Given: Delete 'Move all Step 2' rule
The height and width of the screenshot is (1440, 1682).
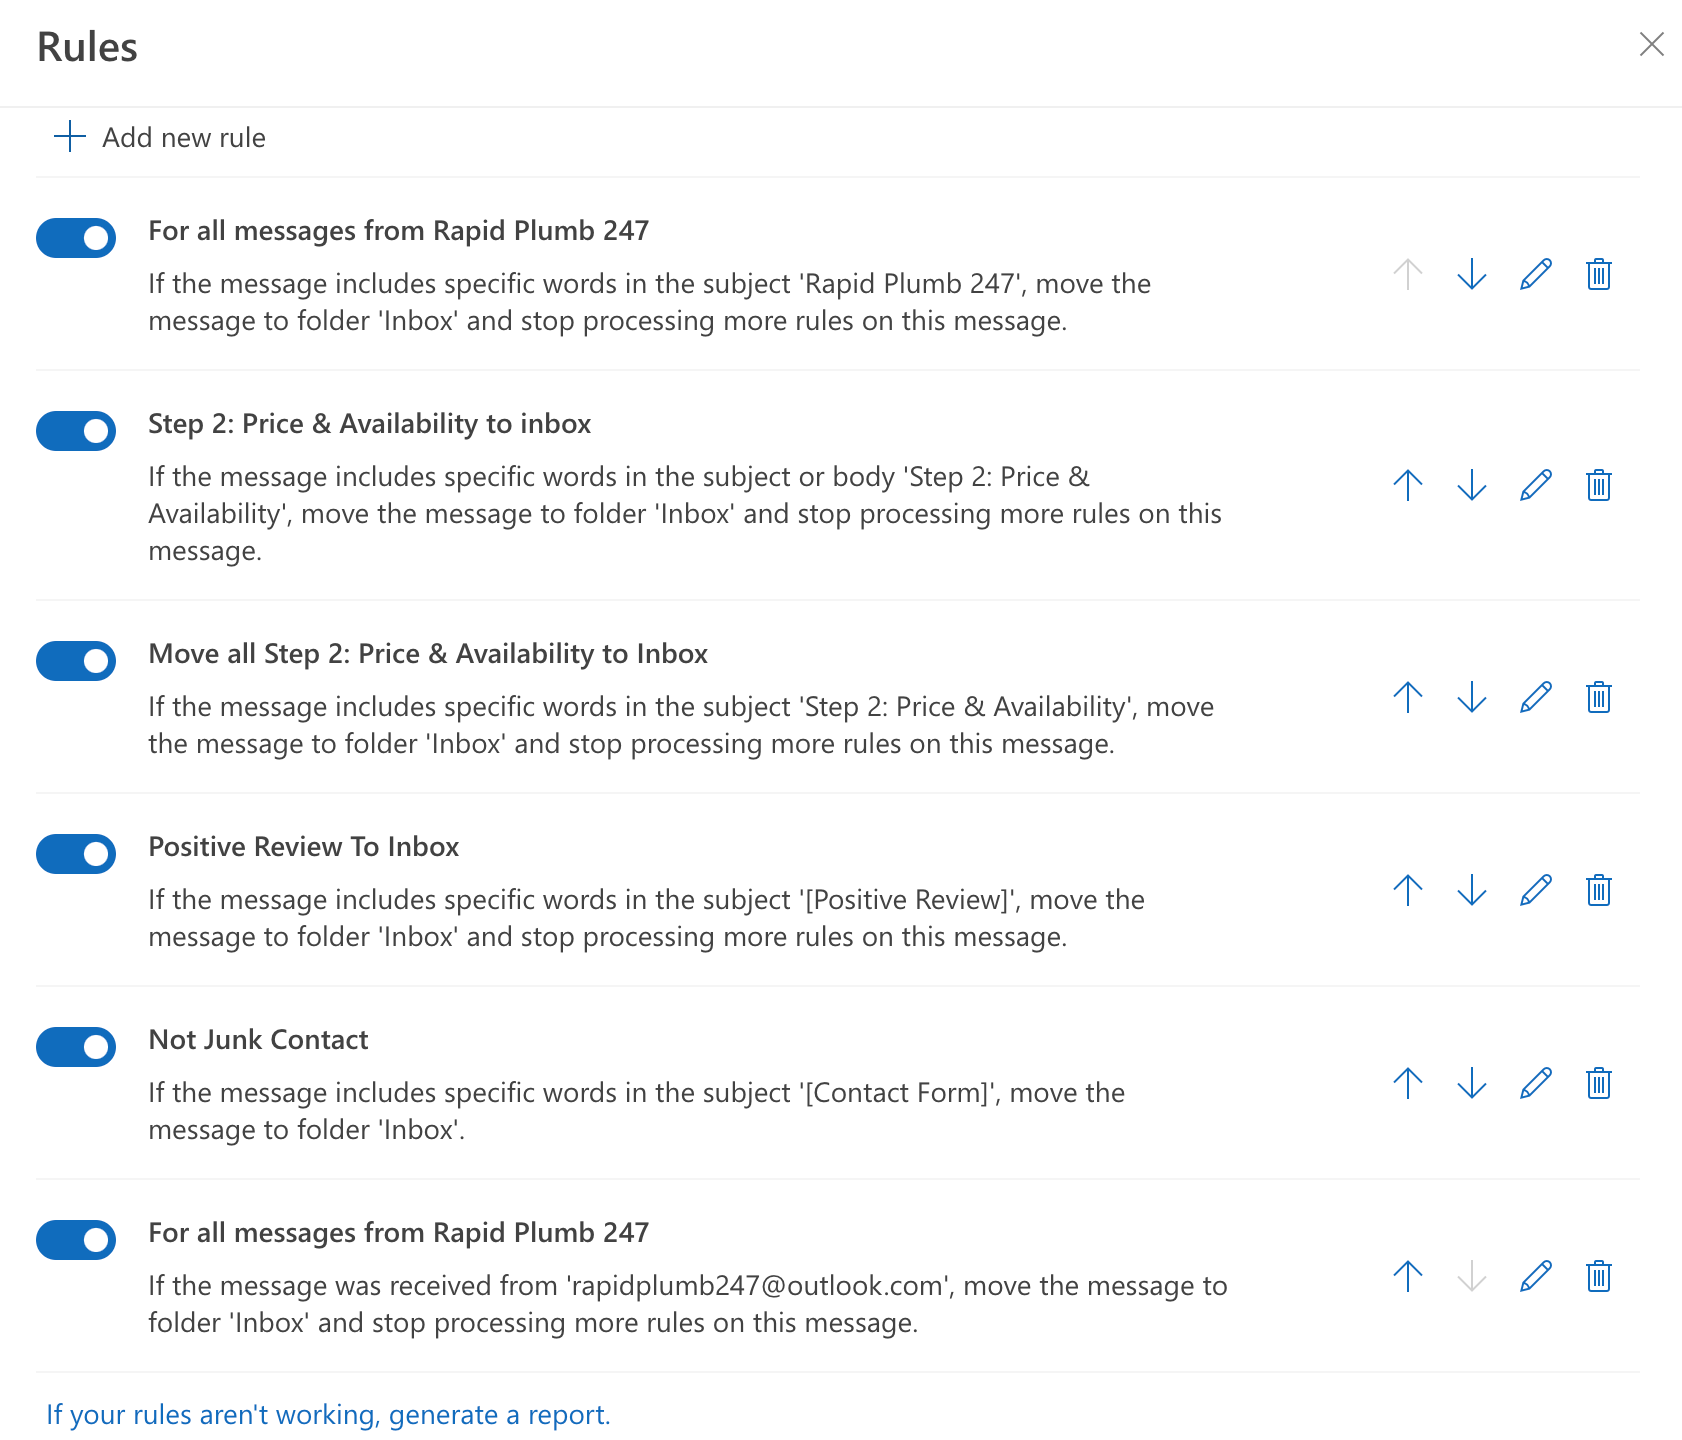Looking at the screenshot, I should (x=1598, y=697).
